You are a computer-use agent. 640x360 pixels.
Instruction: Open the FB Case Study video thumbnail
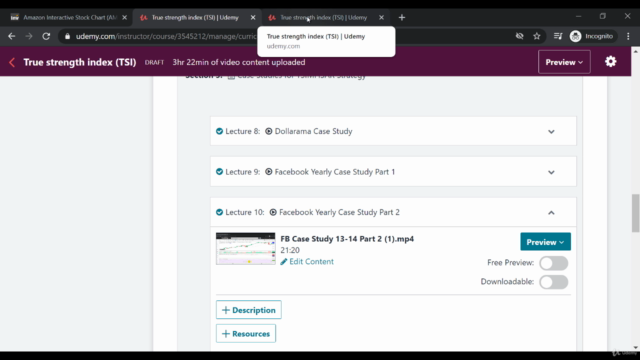pyautogui.click(x=245, y=249)
